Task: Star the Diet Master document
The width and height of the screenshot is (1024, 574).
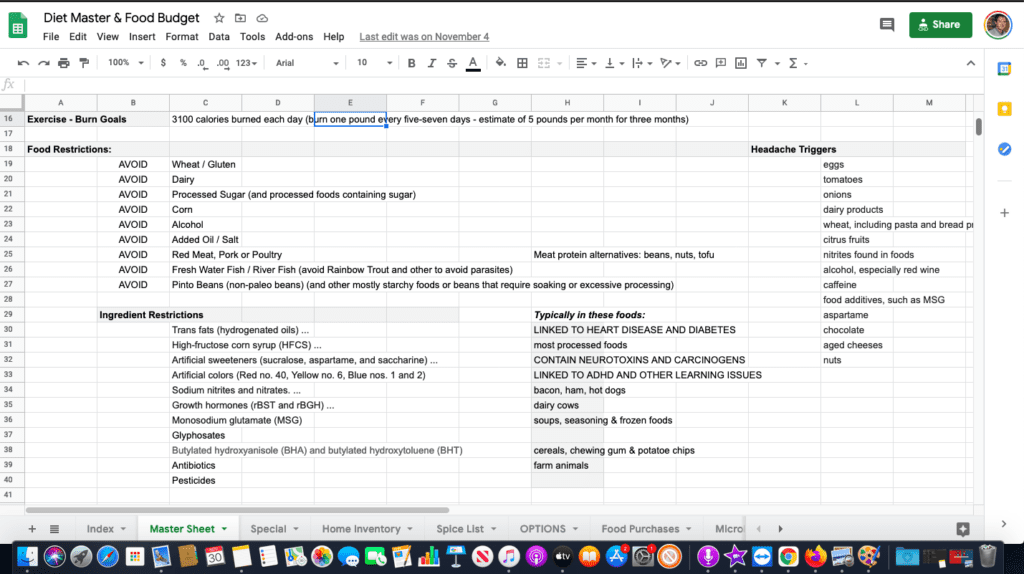Action: [x=219, y=18]
